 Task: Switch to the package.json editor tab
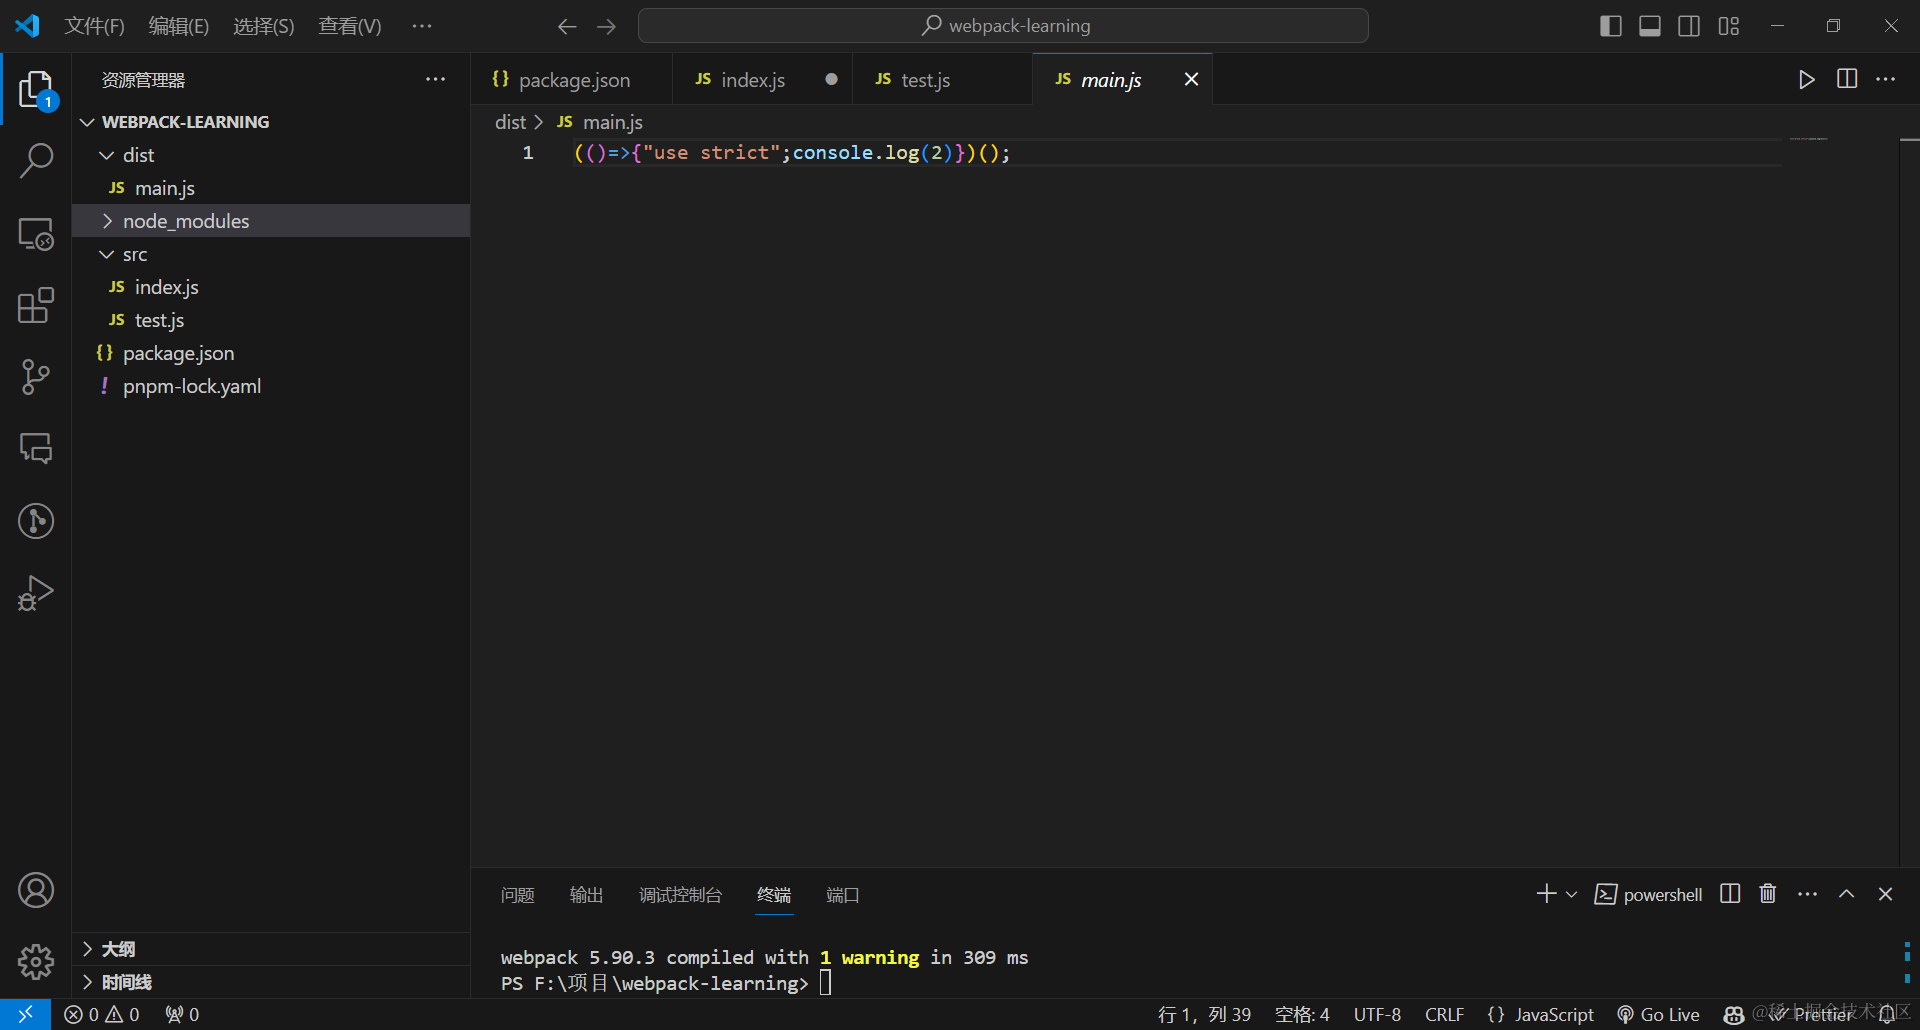(571, 80)
